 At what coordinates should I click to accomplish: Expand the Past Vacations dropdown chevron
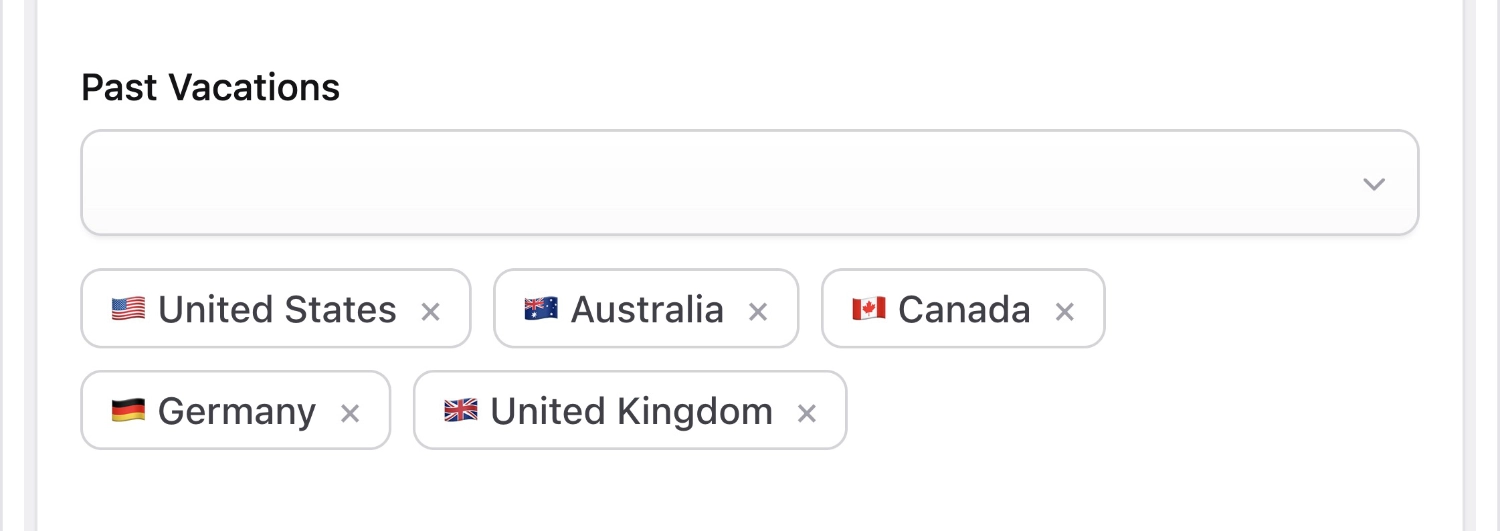[x=1374, y=183]
